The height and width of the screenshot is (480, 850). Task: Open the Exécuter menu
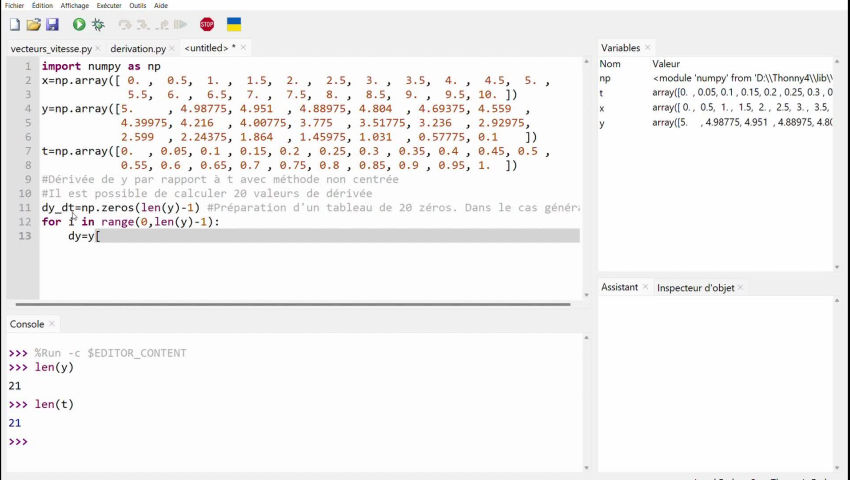tap(108, 5)
